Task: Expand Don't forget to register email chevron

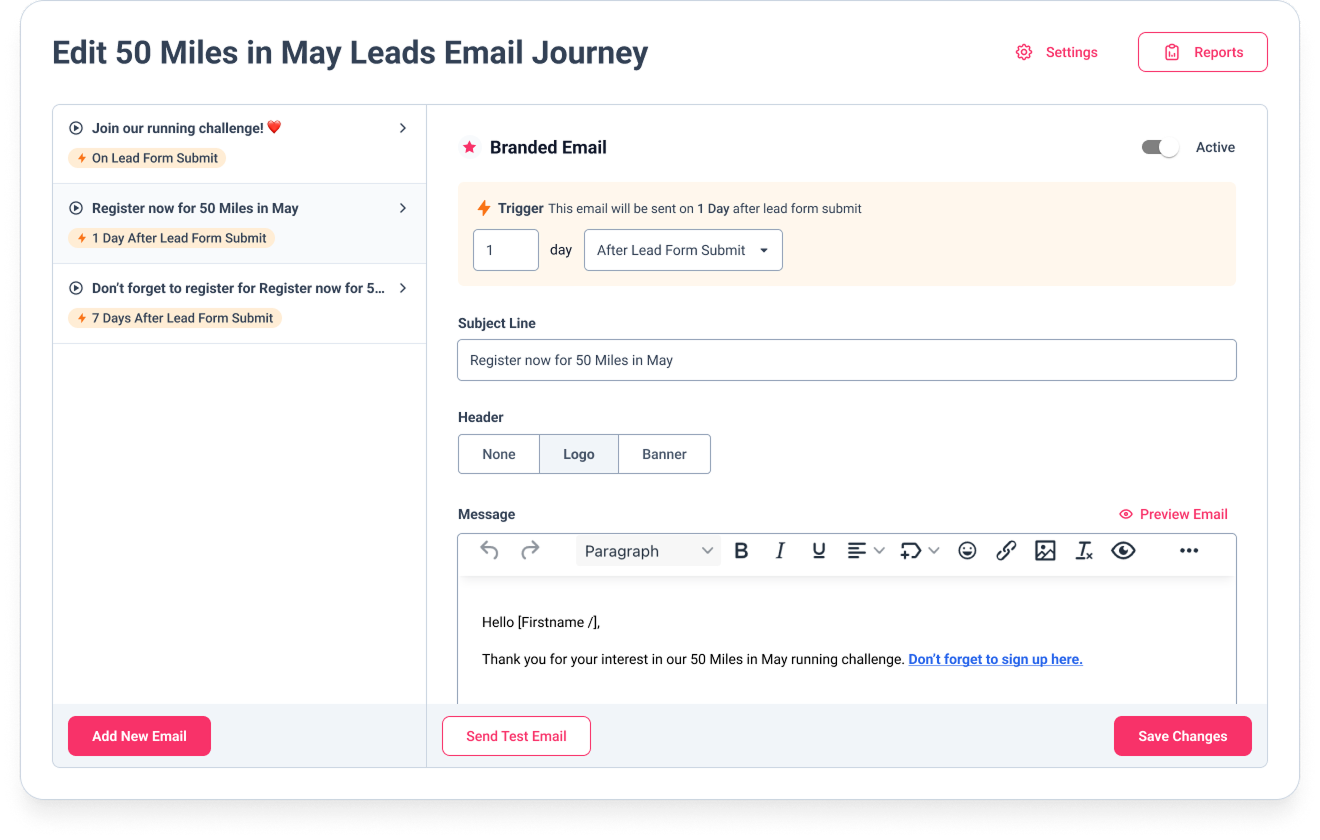Action: (x=403, y=288)
